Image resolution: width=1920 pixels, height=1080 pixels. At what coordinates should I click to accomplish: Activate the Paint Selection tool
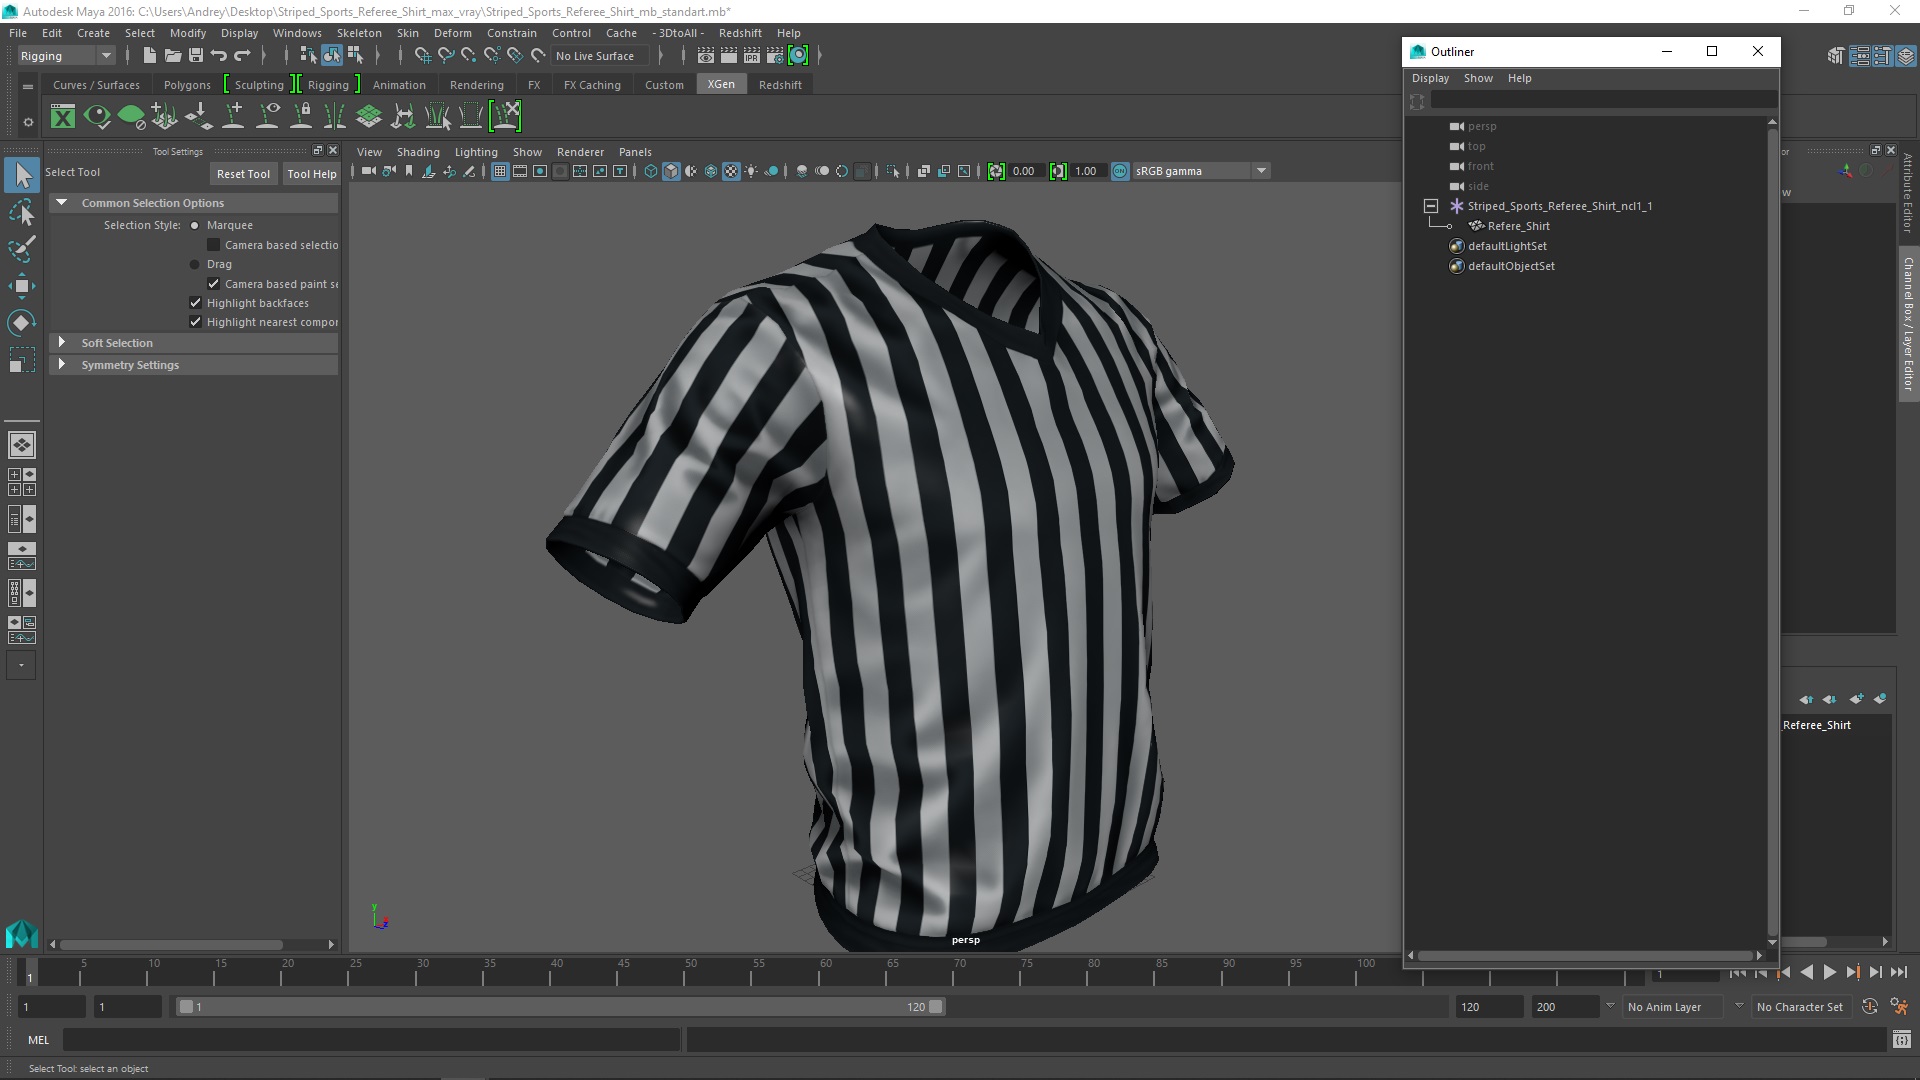[22, 248]
